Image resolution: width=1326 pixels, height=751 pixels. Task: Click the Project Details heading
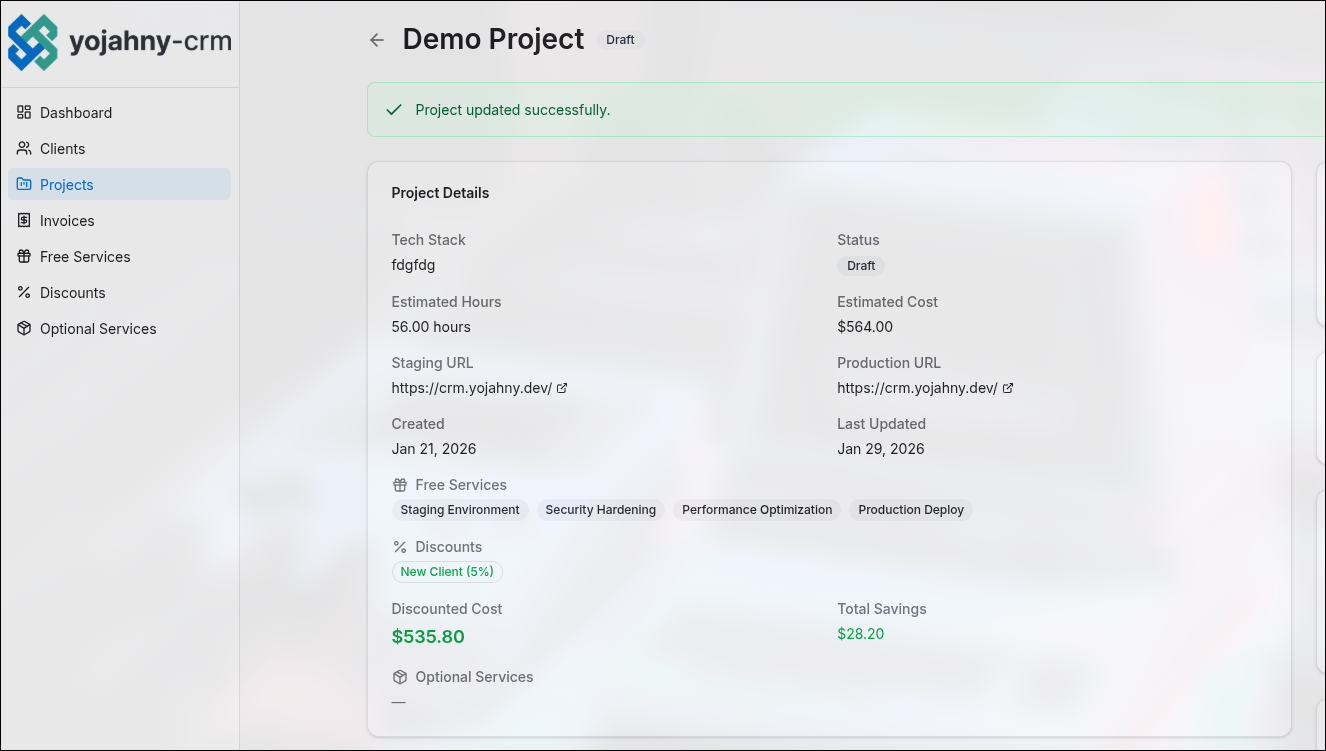pyautogui.click(x=440, y=193)
